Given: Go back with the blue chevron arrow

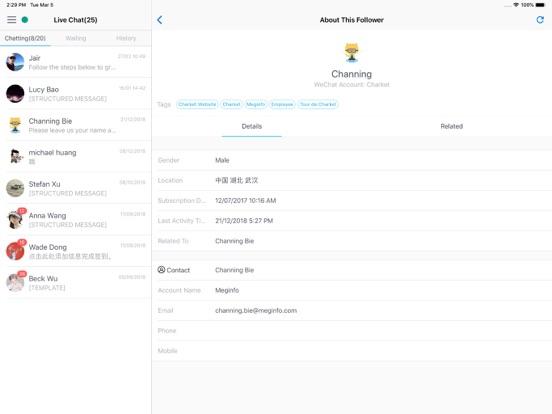Looking at the screenshot, I should pos(160,20).
